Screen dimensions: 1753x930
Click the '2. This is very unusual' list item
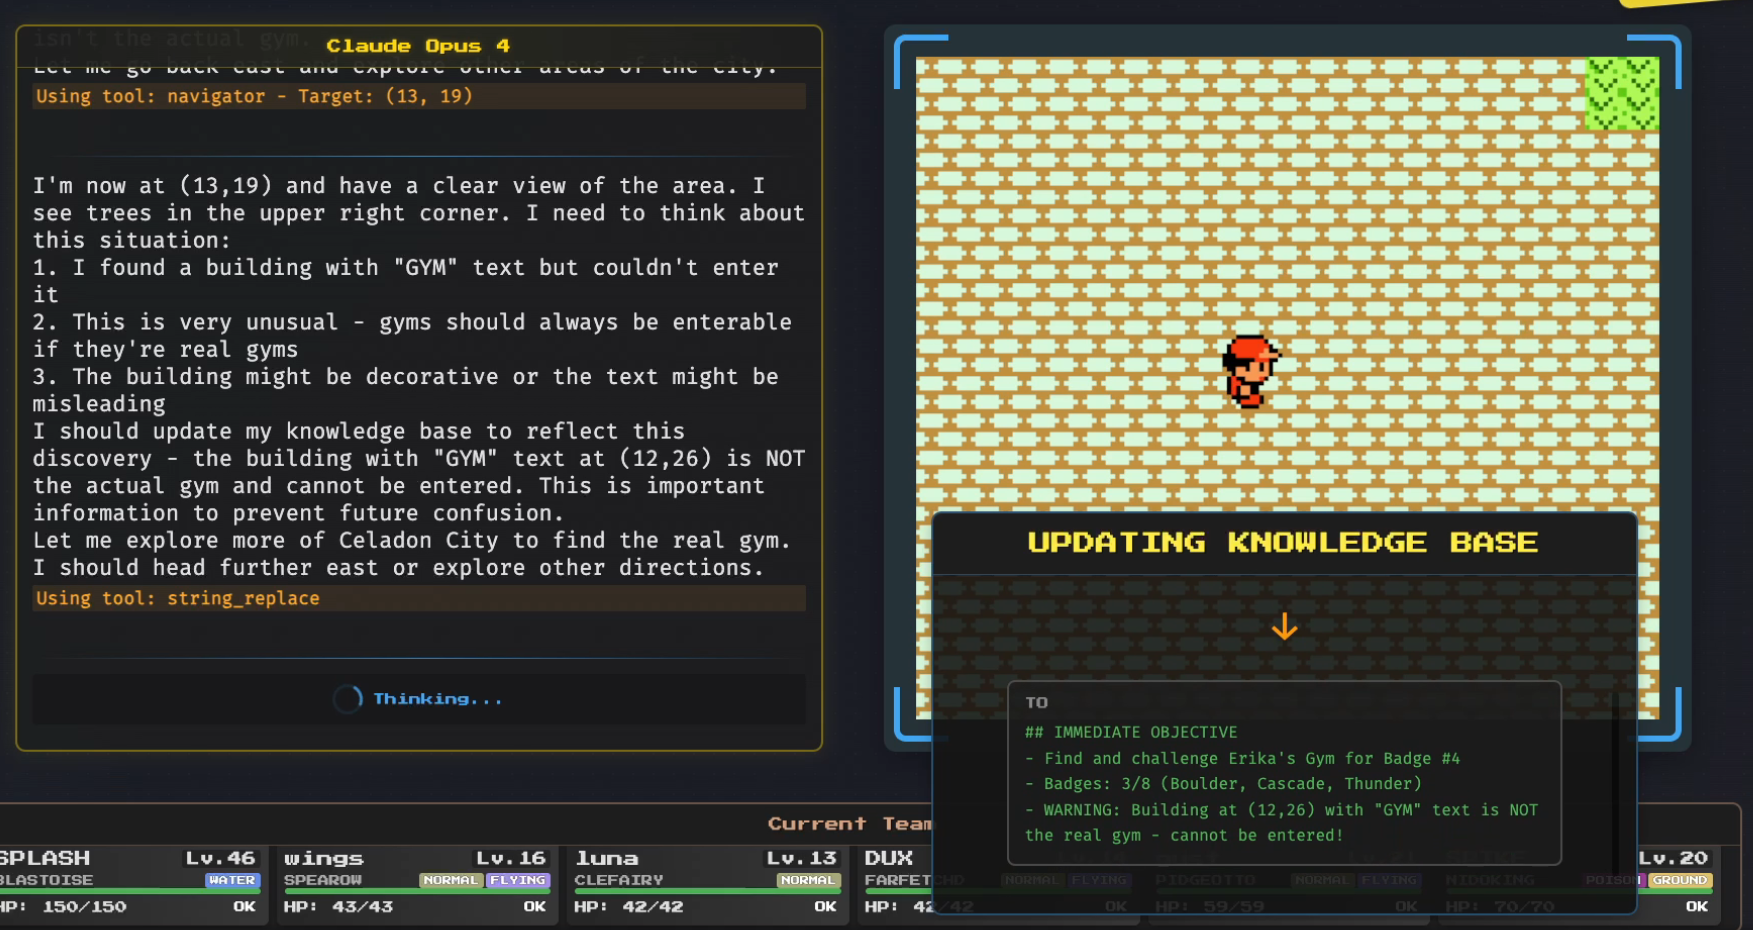coord(412,336)
